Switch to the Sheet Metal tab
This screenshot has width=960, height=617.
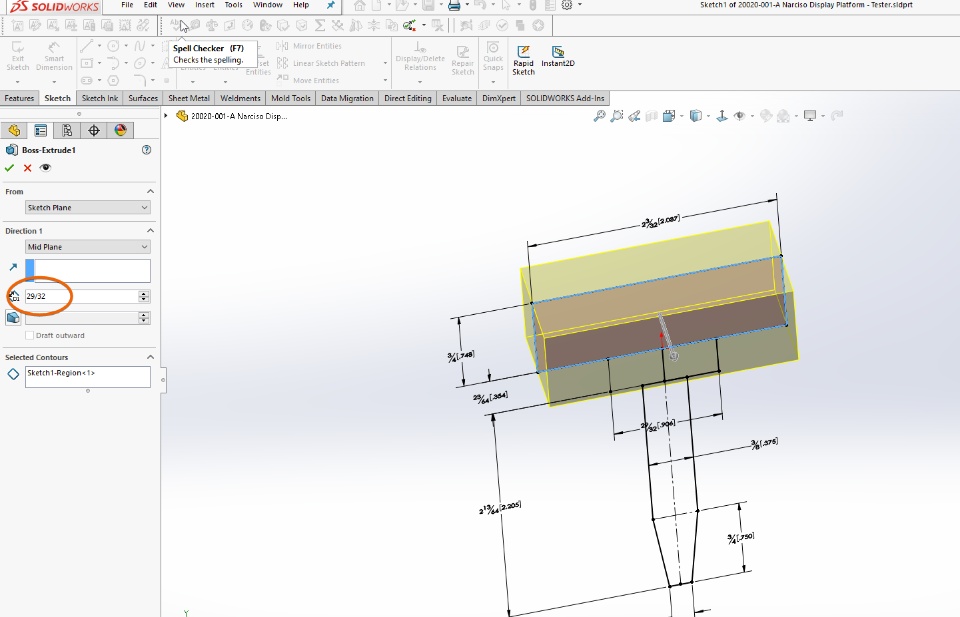(x=189, y=98)
